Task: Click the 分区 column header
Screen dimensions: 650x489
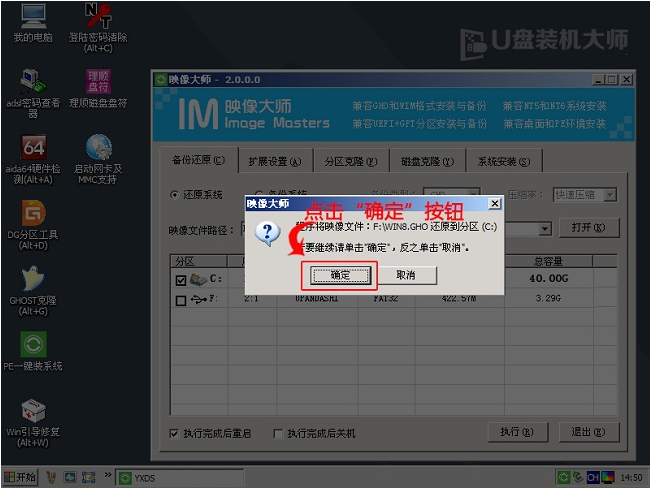Action: tap(199, 261)
